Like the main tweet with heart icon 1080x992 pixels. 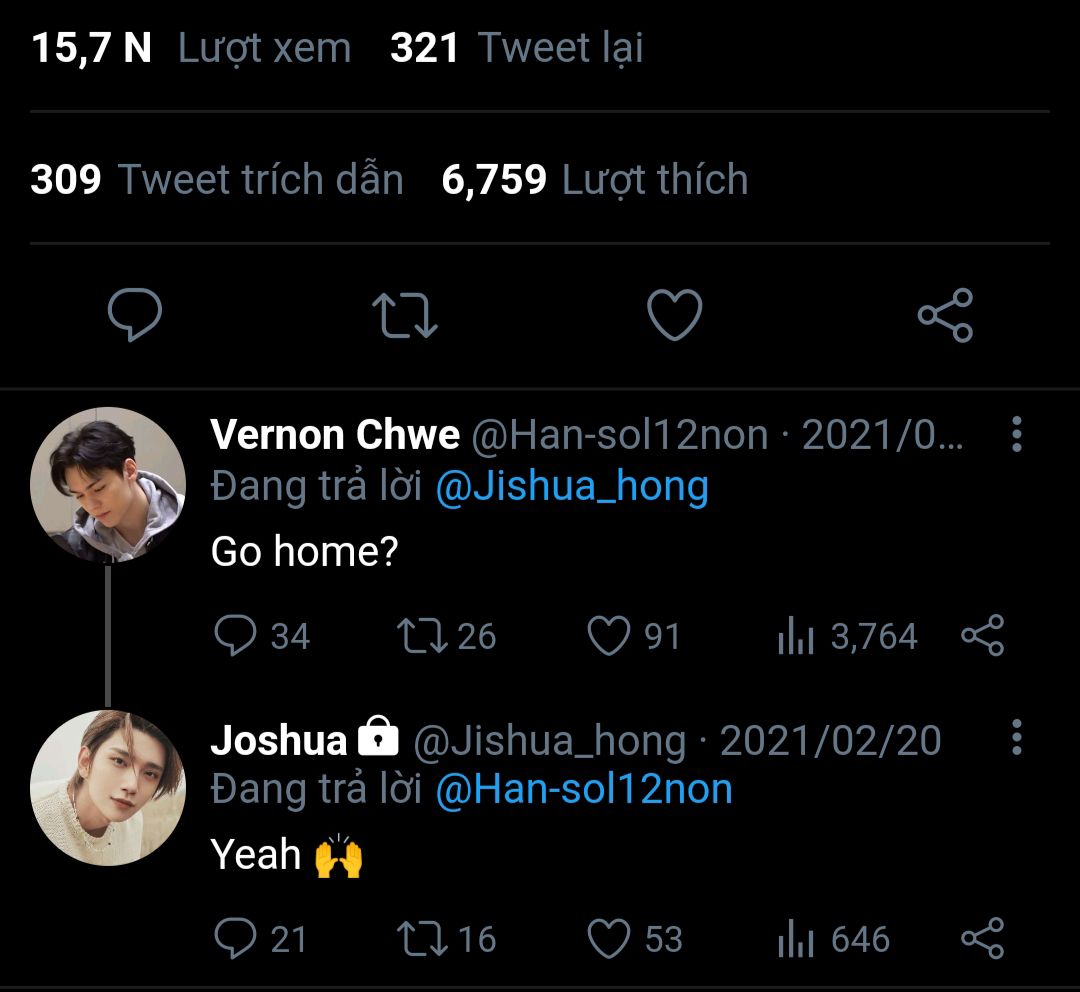(675, 316)
